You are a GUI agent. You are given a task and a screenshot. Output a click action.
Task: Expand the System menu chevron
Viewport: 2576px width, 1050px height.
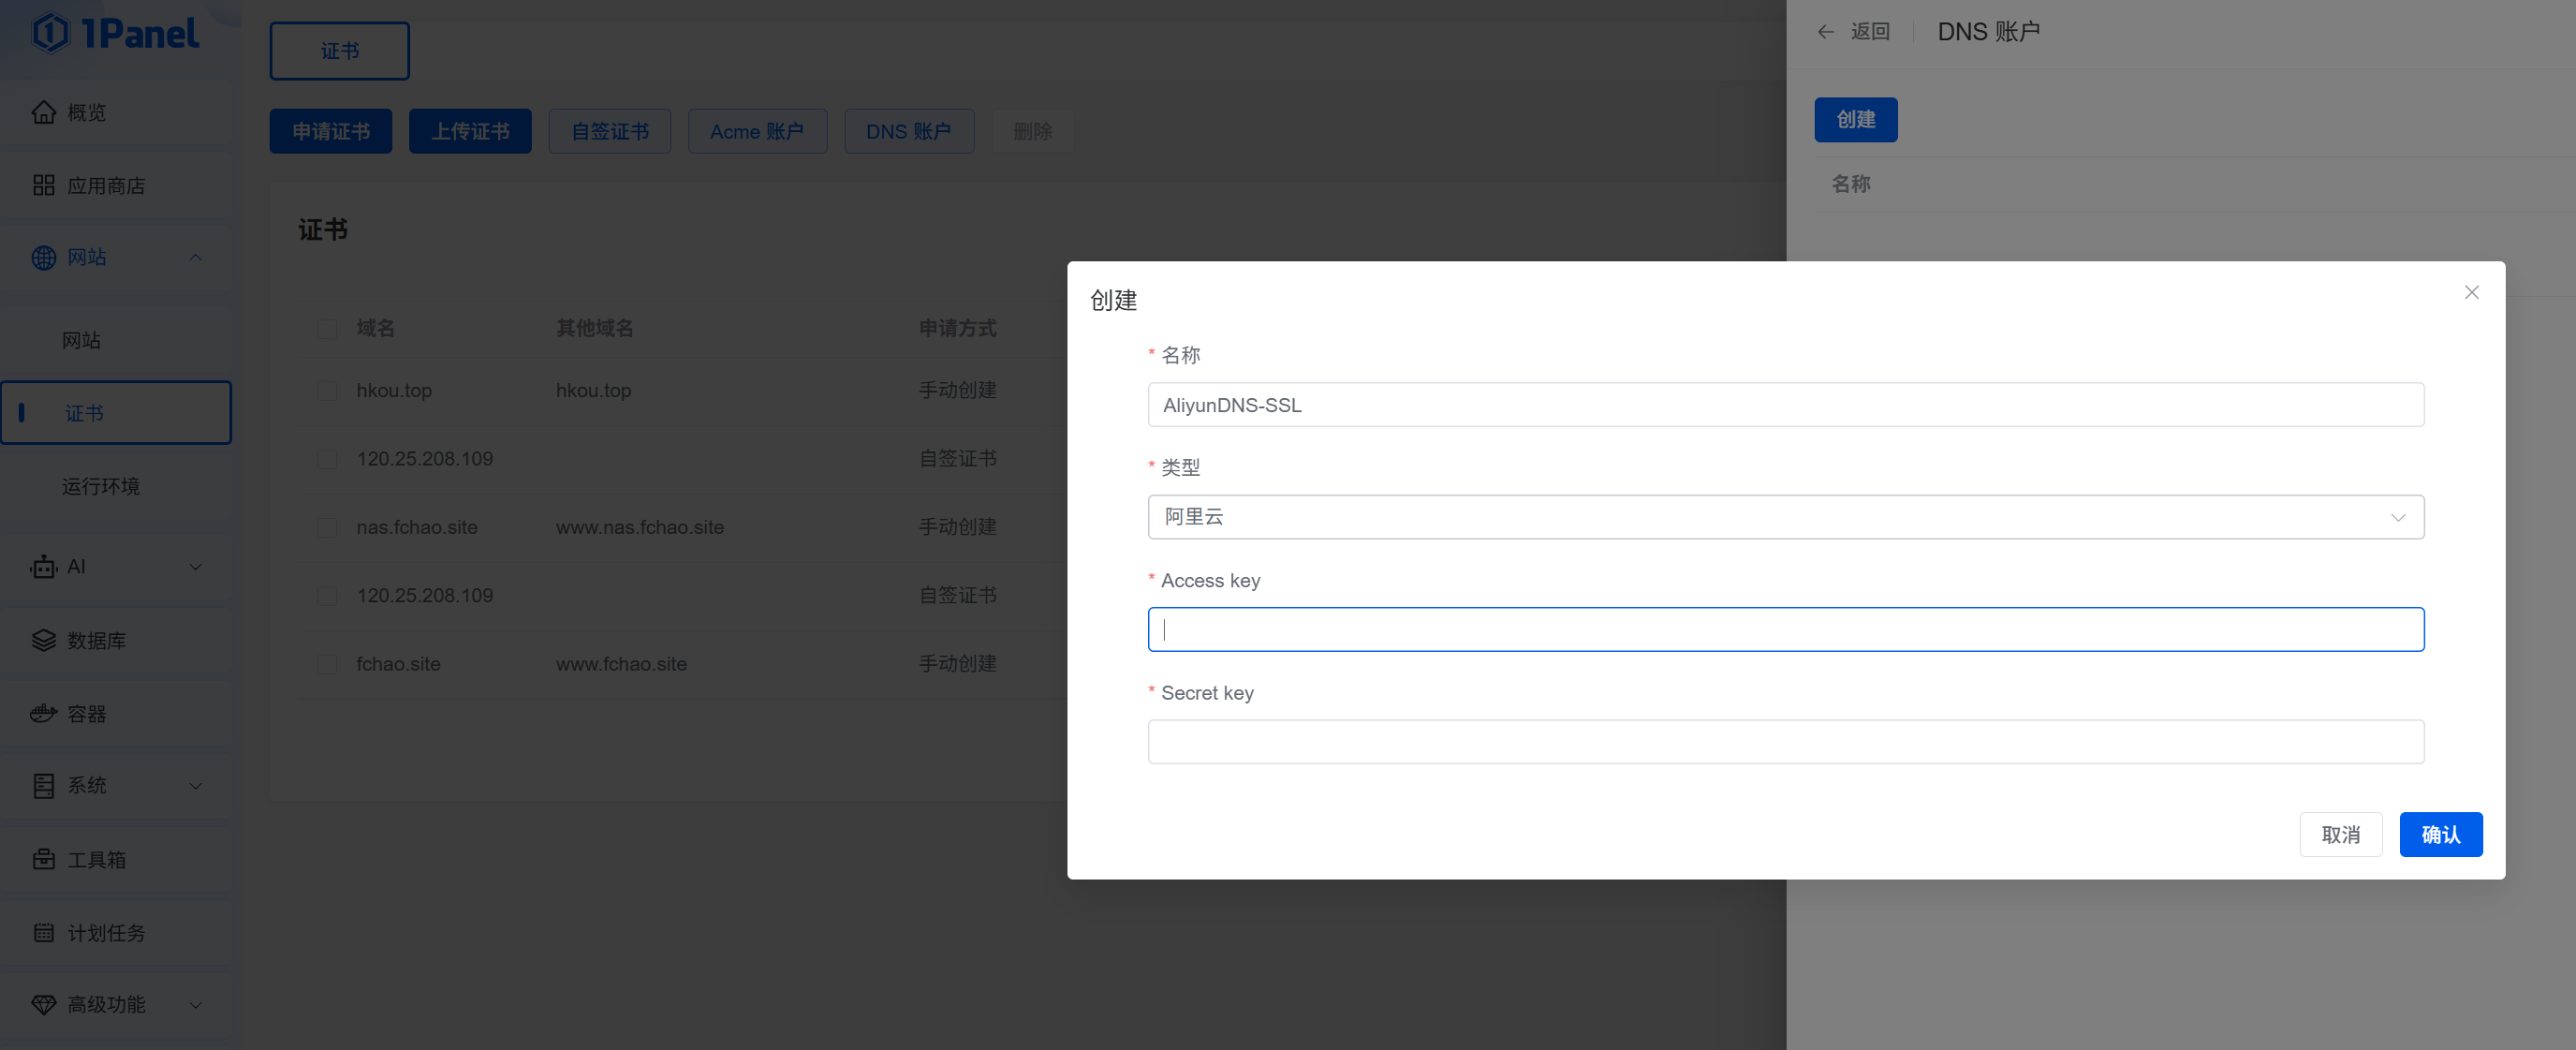click(196, 786)
